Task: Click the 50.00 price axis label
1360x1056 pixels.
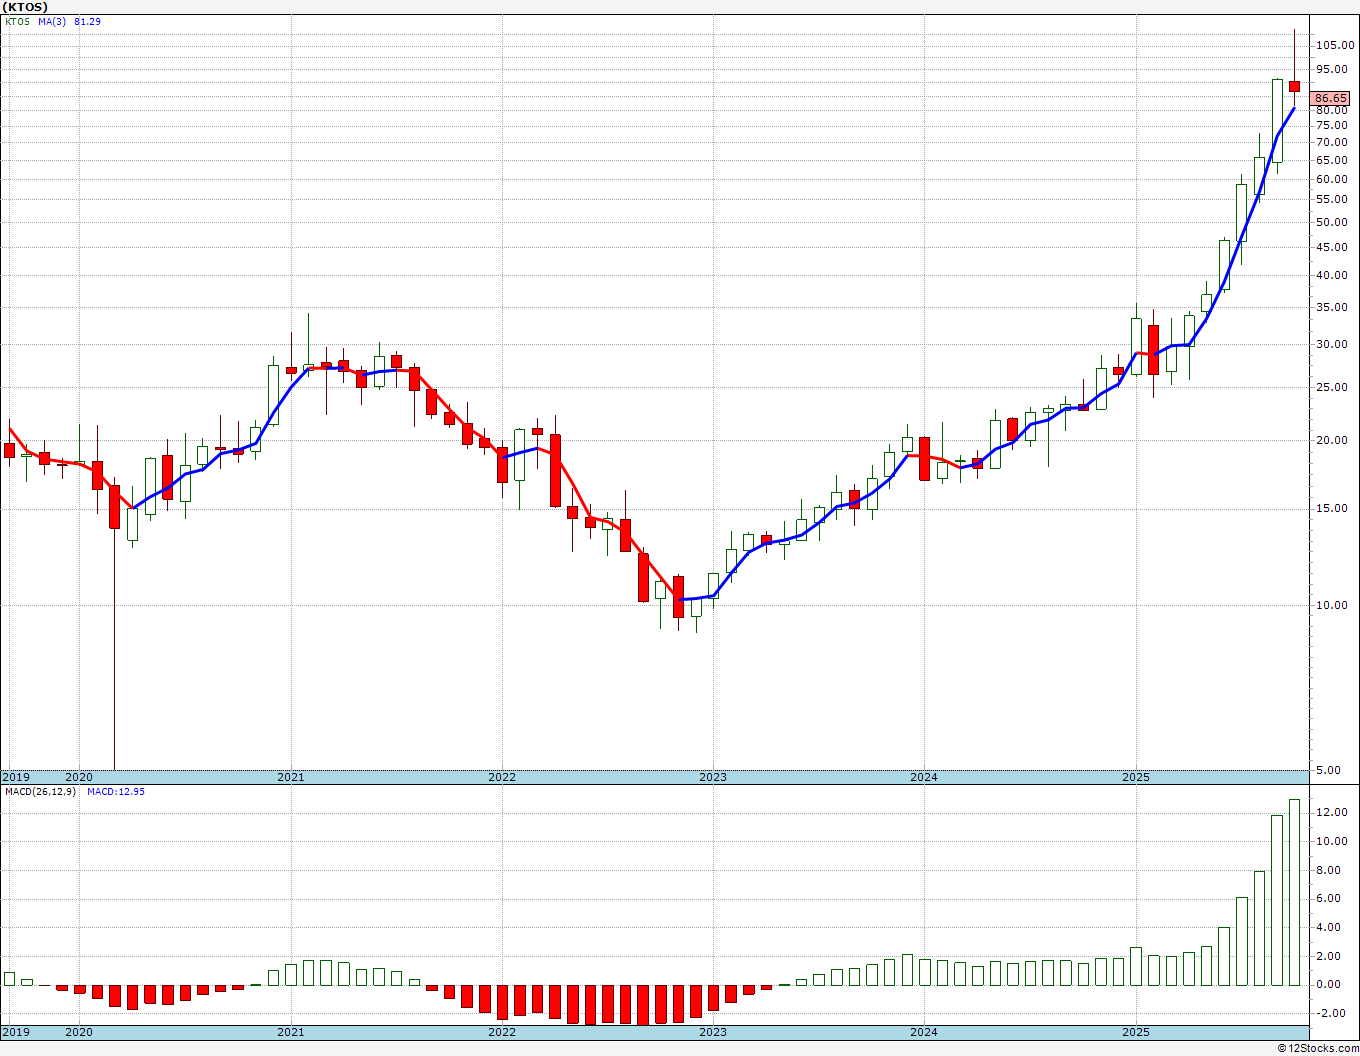Action: point(1333,223)
